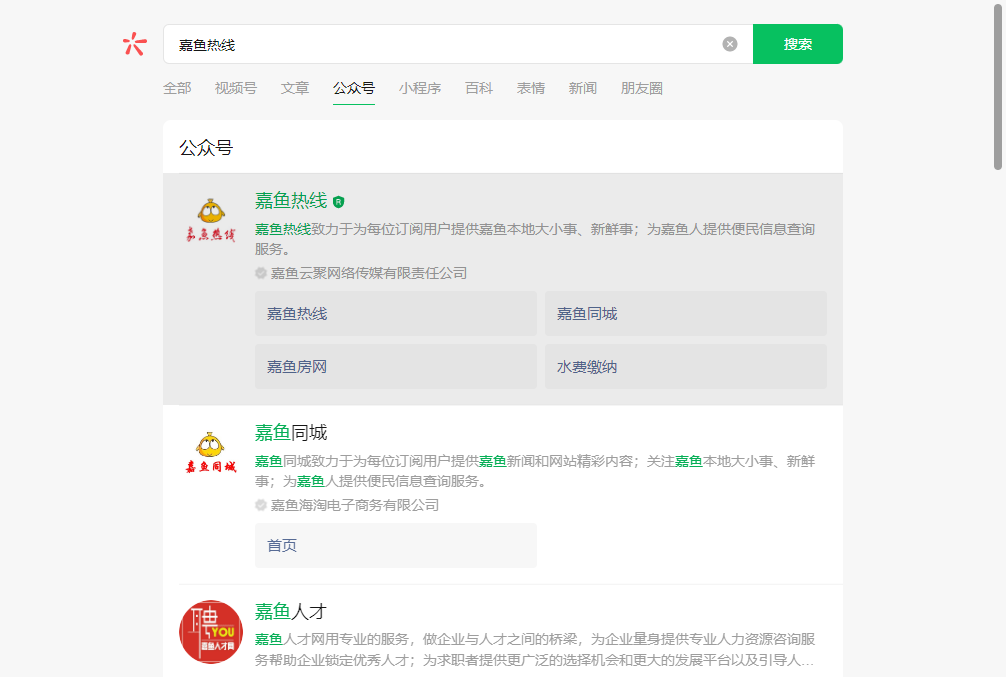Select the 公众号 tab
Image resolution: width=1006 pixels, height=677 pixels.
tap(354, 89)
